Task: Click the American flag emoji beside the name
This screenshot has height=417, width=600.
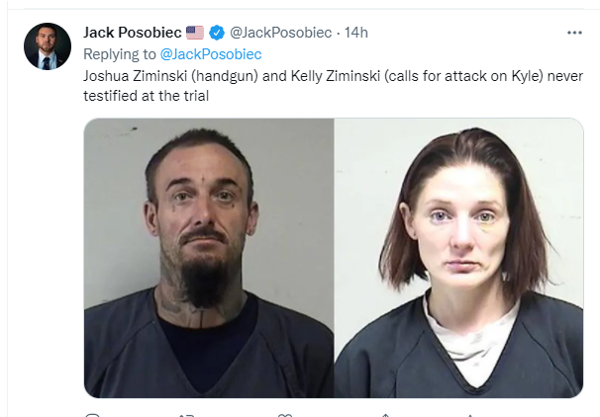Action: pos(195,33)
